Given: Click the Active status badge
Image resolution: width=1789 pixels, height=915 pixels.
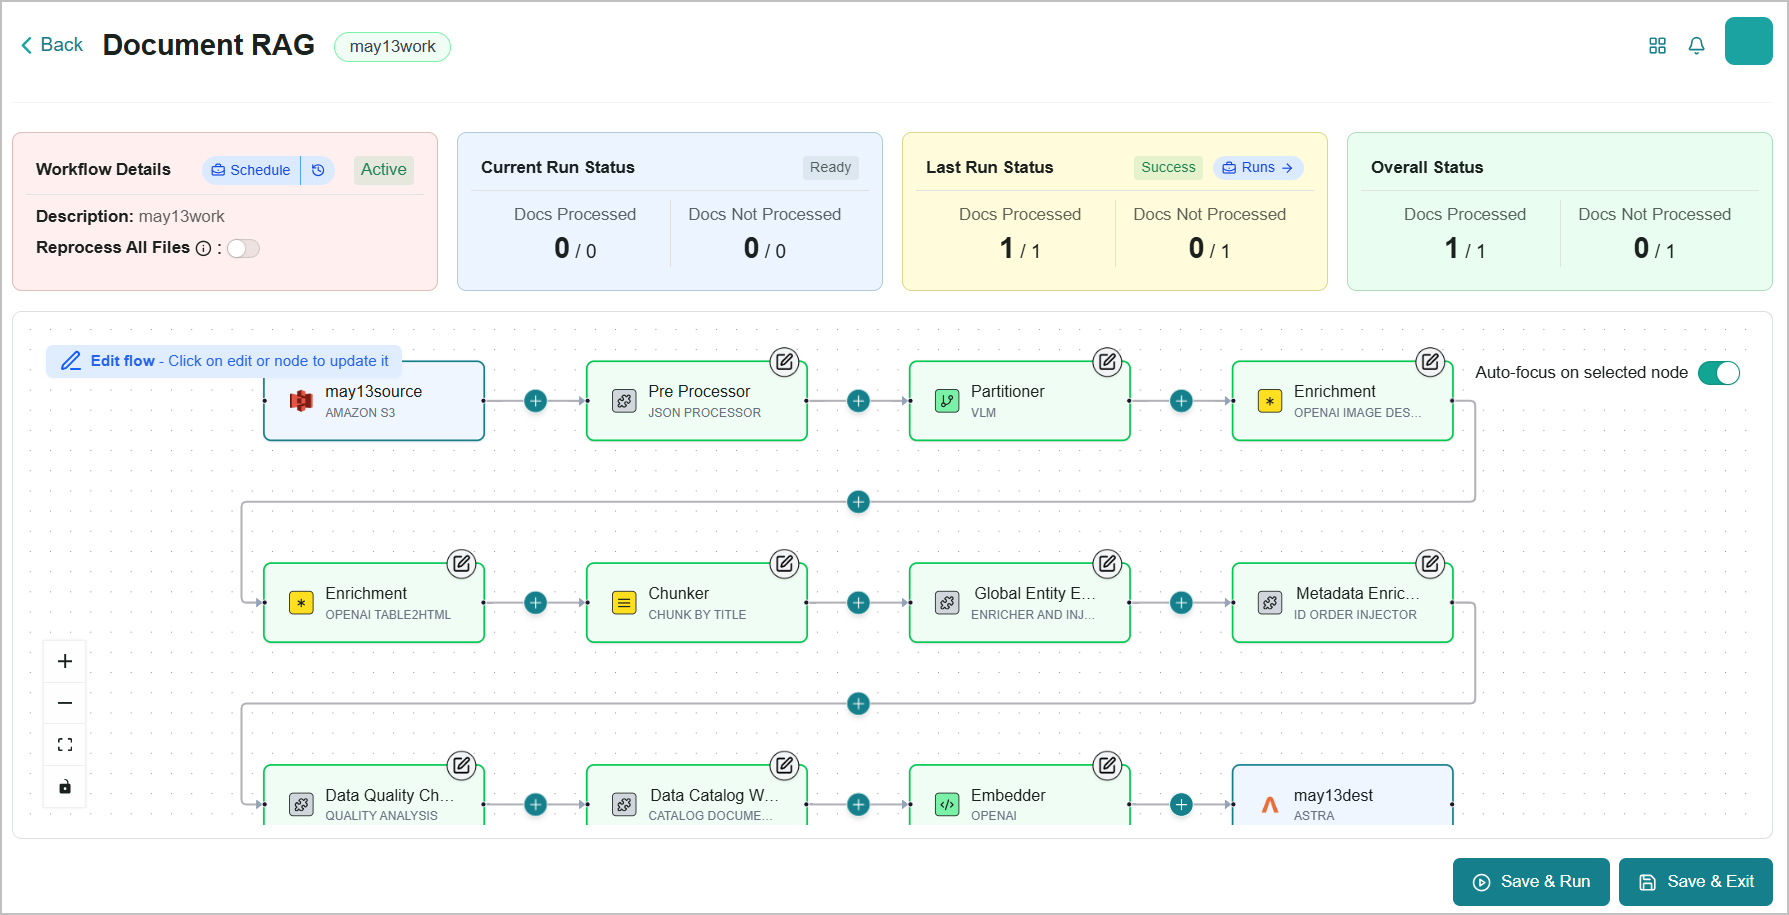Looking at the screenshot, I should click(x=384, y=170).
